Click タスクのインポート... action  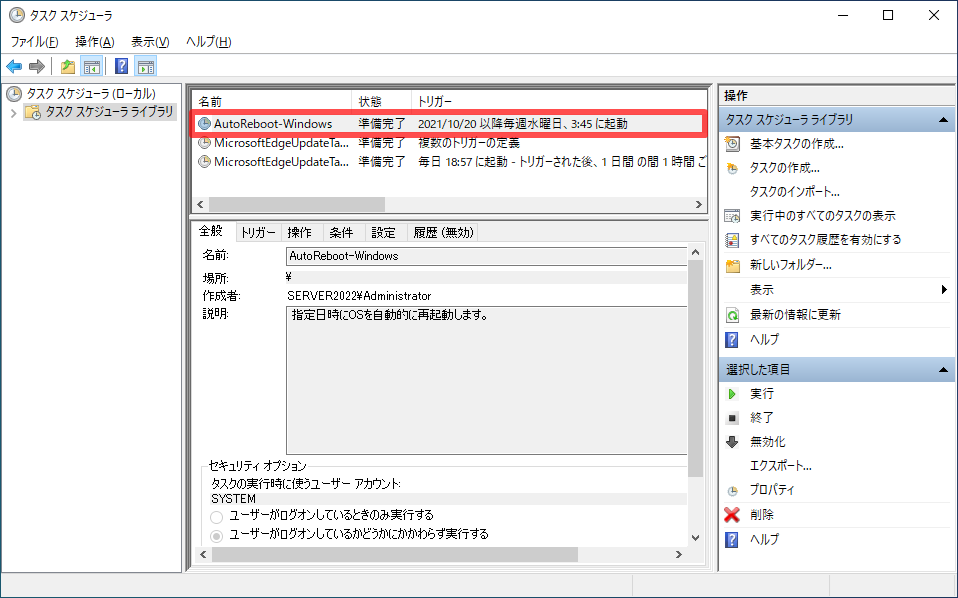[794, 192]
